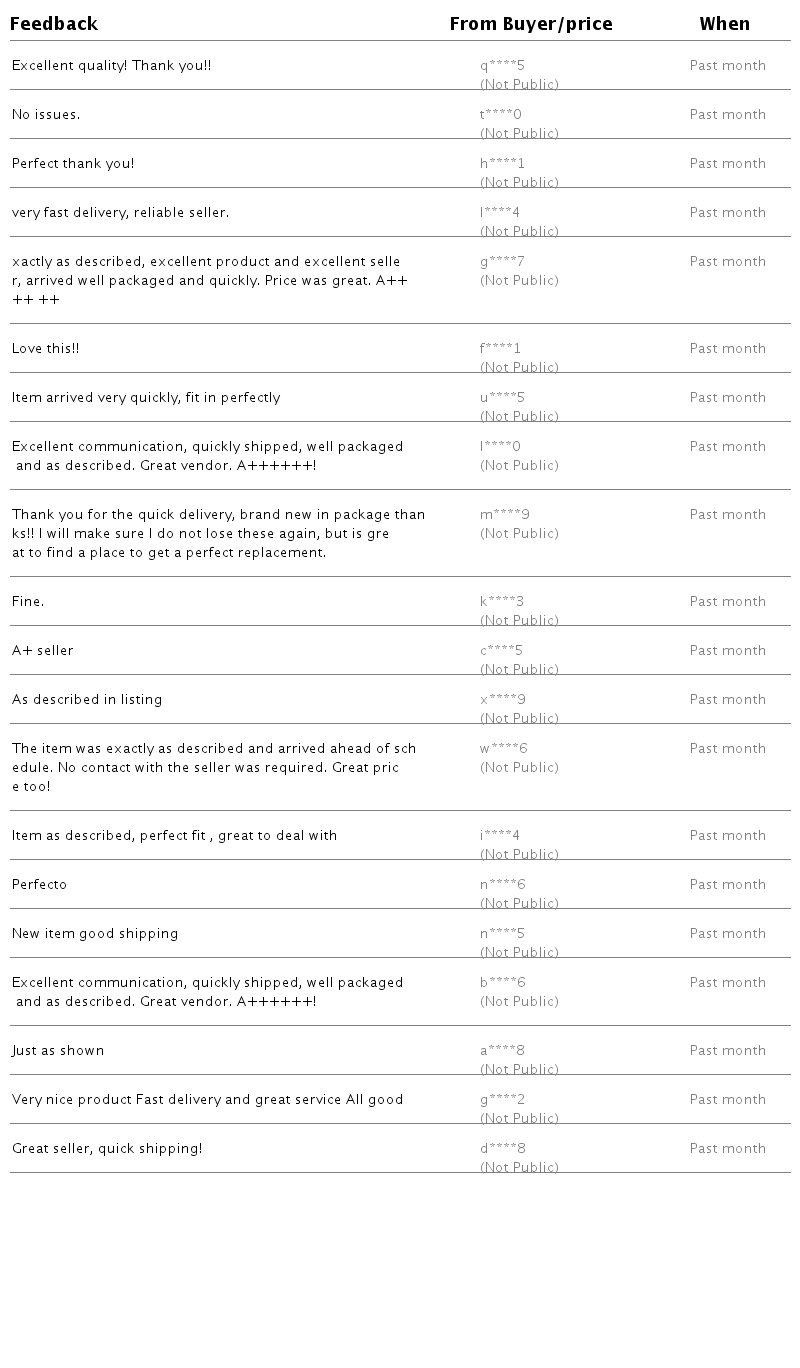Select the "A+ seller" feedback row
Screen dimensions: 800x1368
click(43, 651)
